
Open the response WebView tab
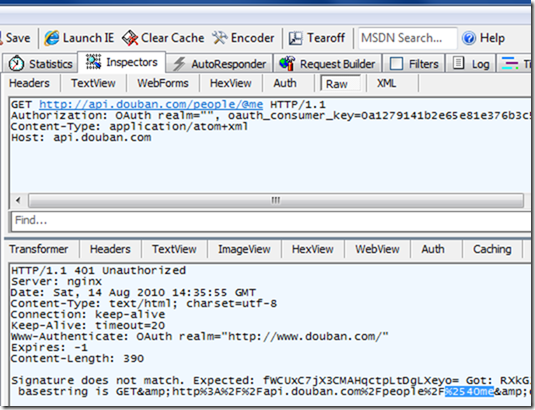tap(377, 249)
